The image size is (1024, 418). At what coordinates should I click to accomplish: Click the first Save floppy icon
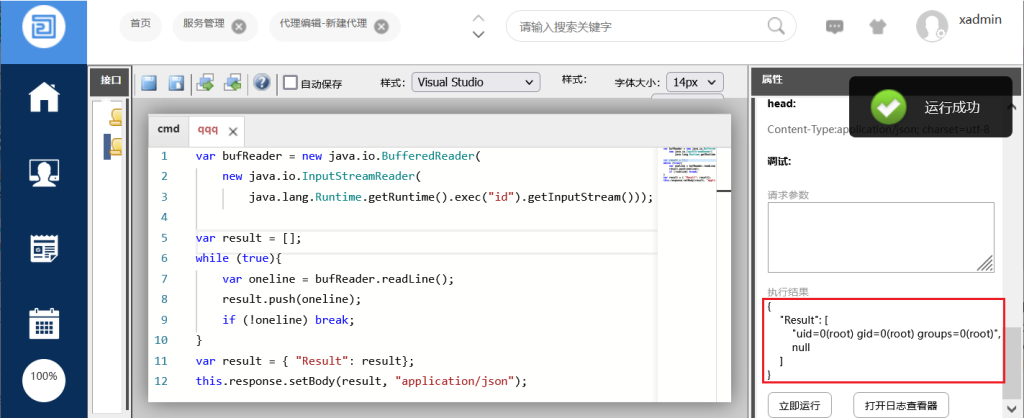(150, 83)
